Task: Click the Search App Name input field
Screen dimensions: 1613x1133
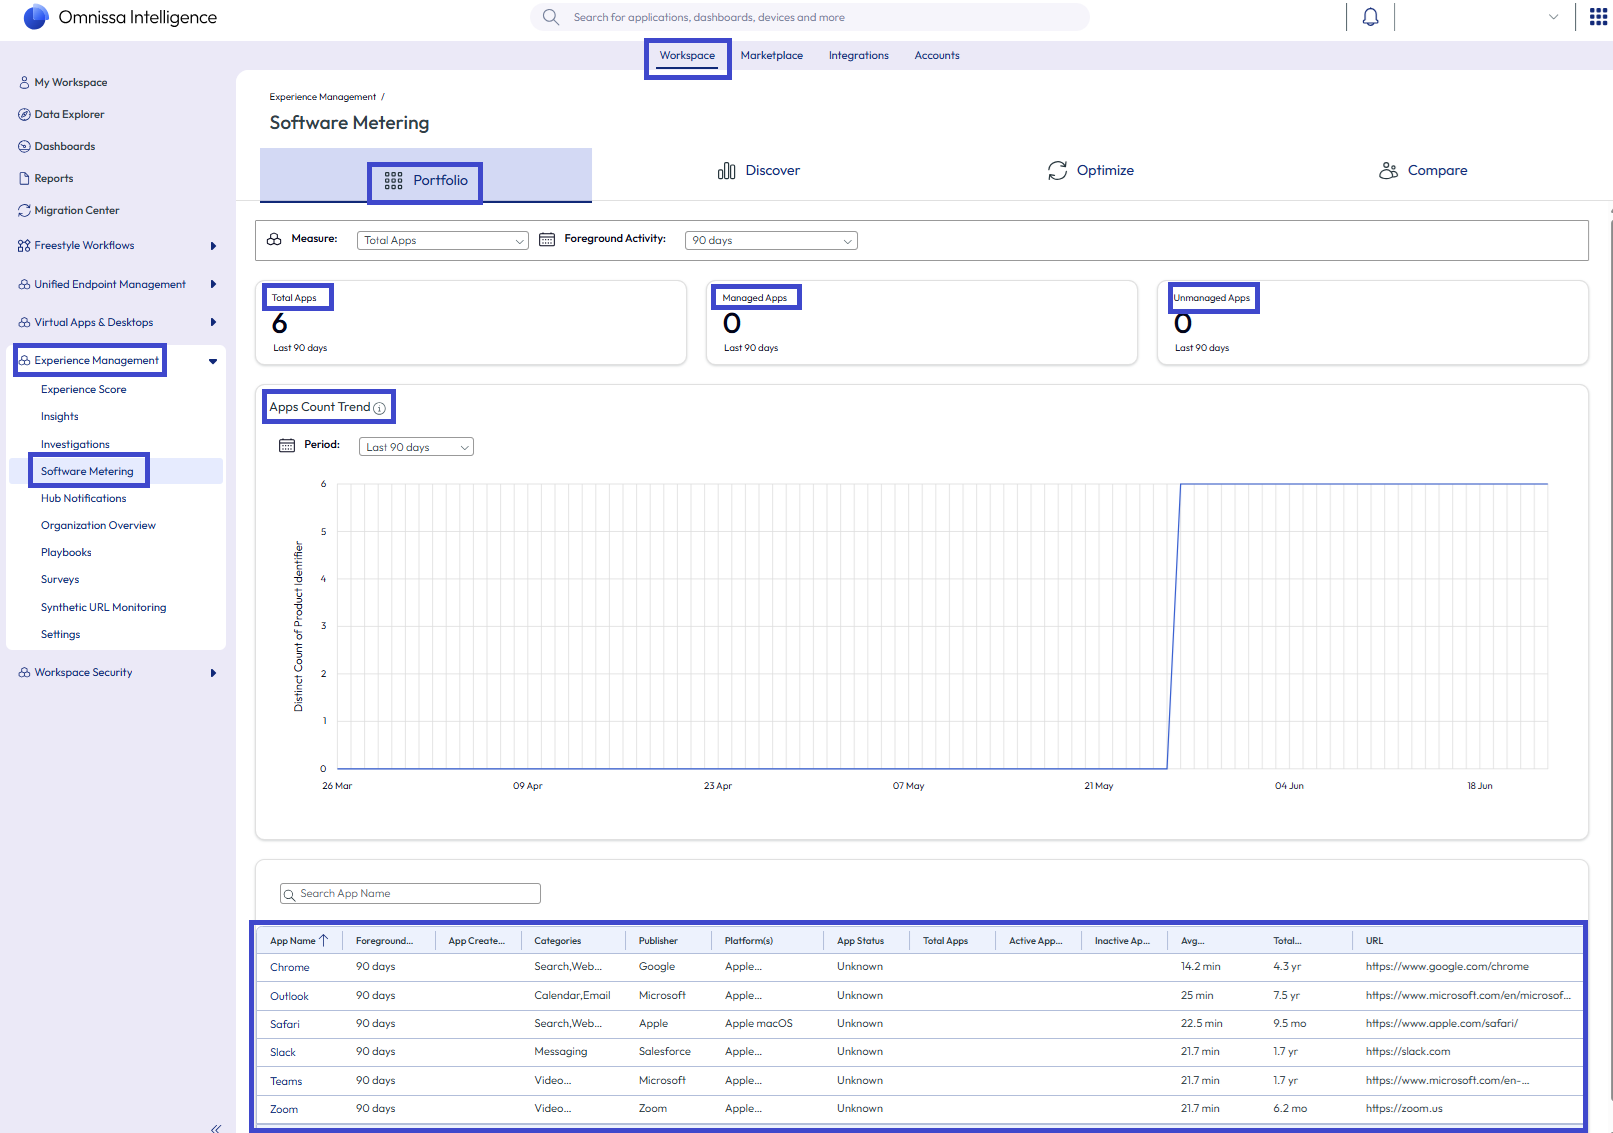Action: tap(410, 894)
